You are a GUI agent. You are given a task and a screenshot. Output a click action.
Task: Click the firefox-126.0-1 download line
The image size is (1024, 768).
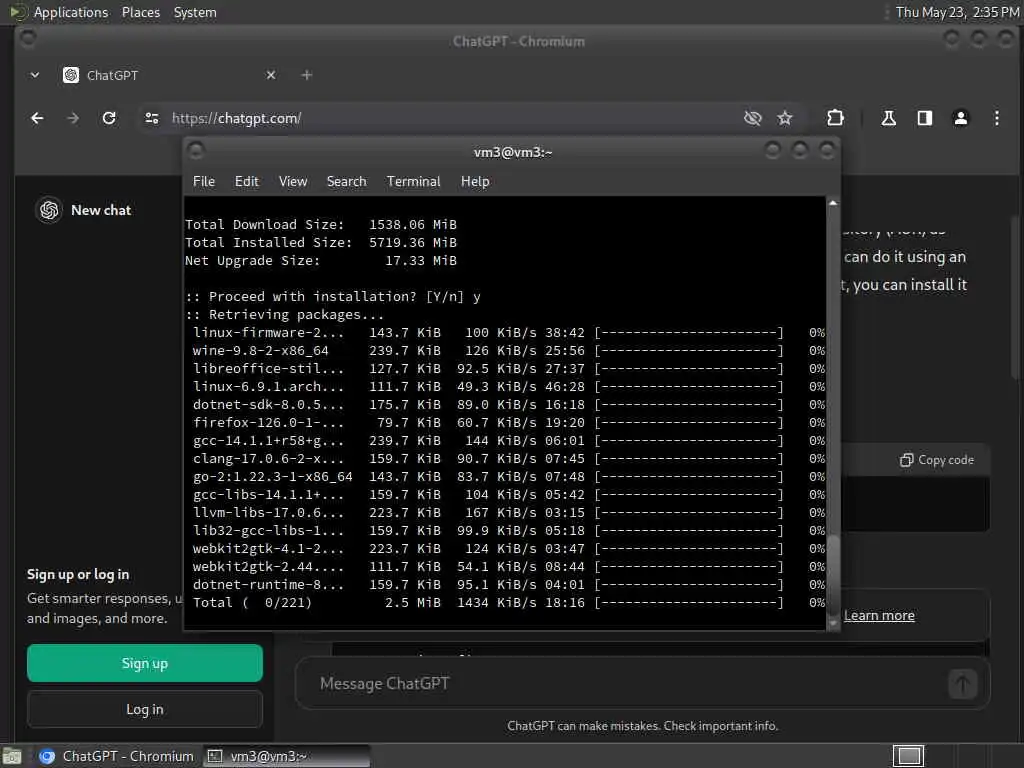pos(509,423)
